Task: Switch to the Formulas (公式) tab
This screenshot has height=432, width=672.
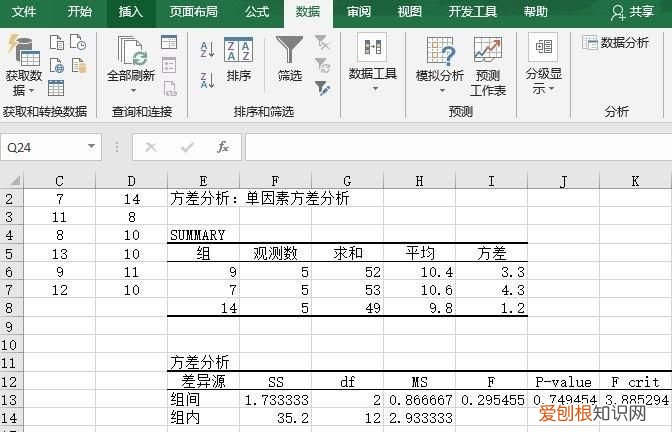Action: pos(257,12)
